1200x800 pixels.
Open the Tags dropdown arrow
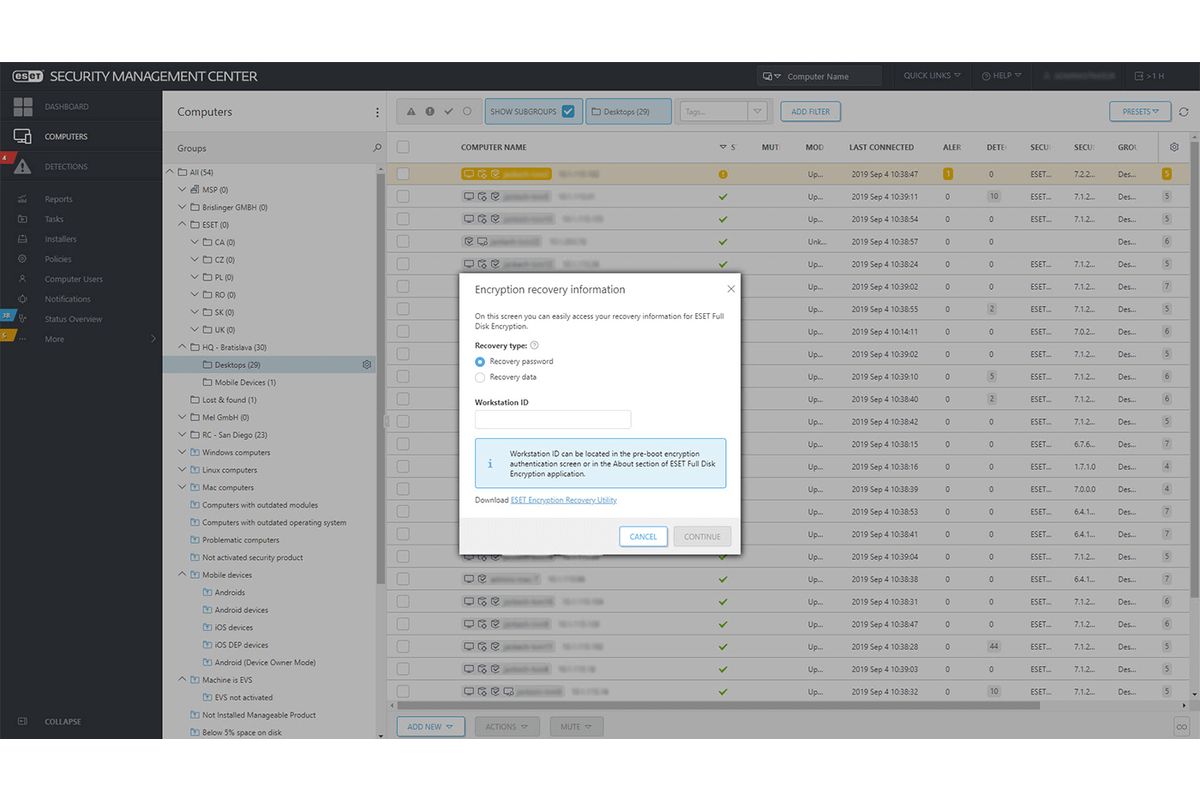758,112
